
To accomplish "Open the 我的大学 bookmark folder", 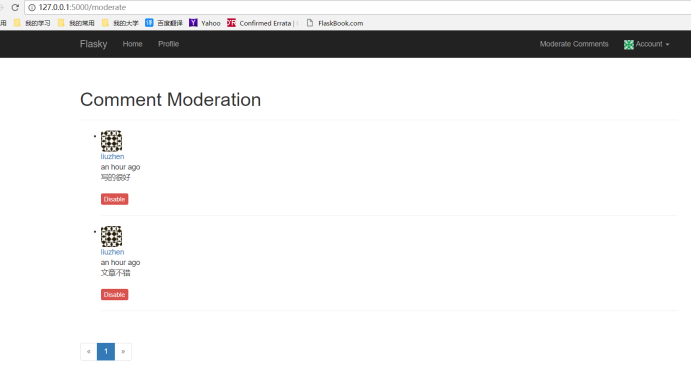I will [x=120, y=23].
